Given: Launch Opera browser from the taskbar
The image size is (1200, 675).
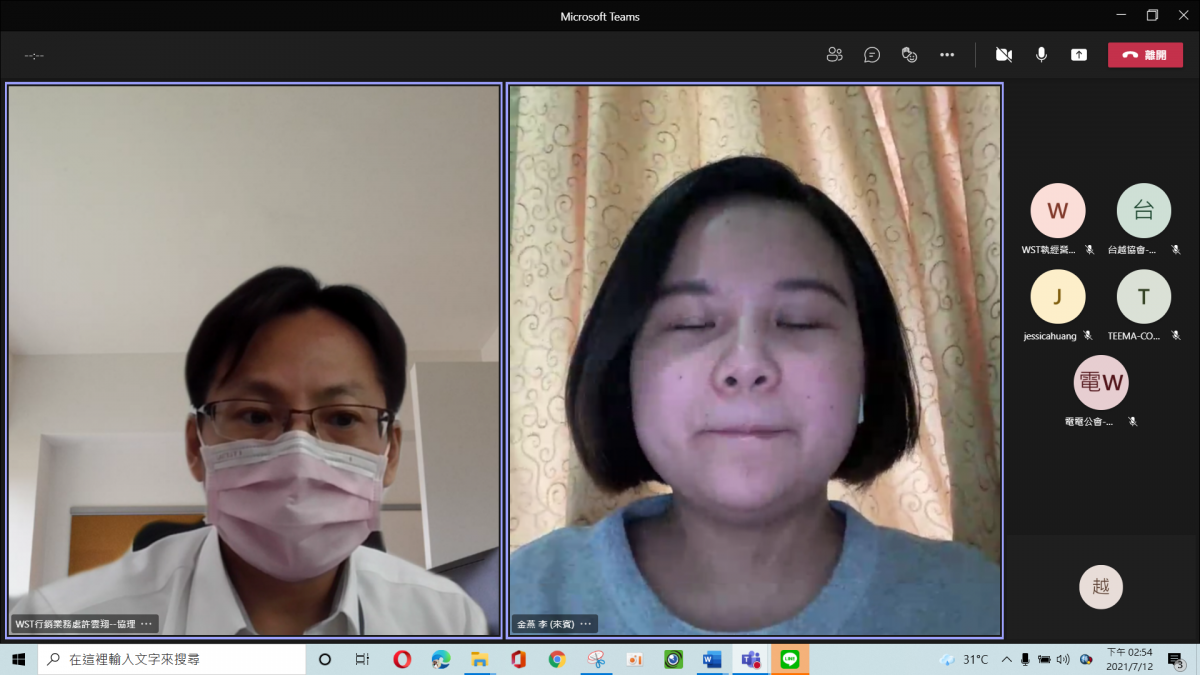Looking at the screenshot, I should pyautogui.click(x=402, y=660).
